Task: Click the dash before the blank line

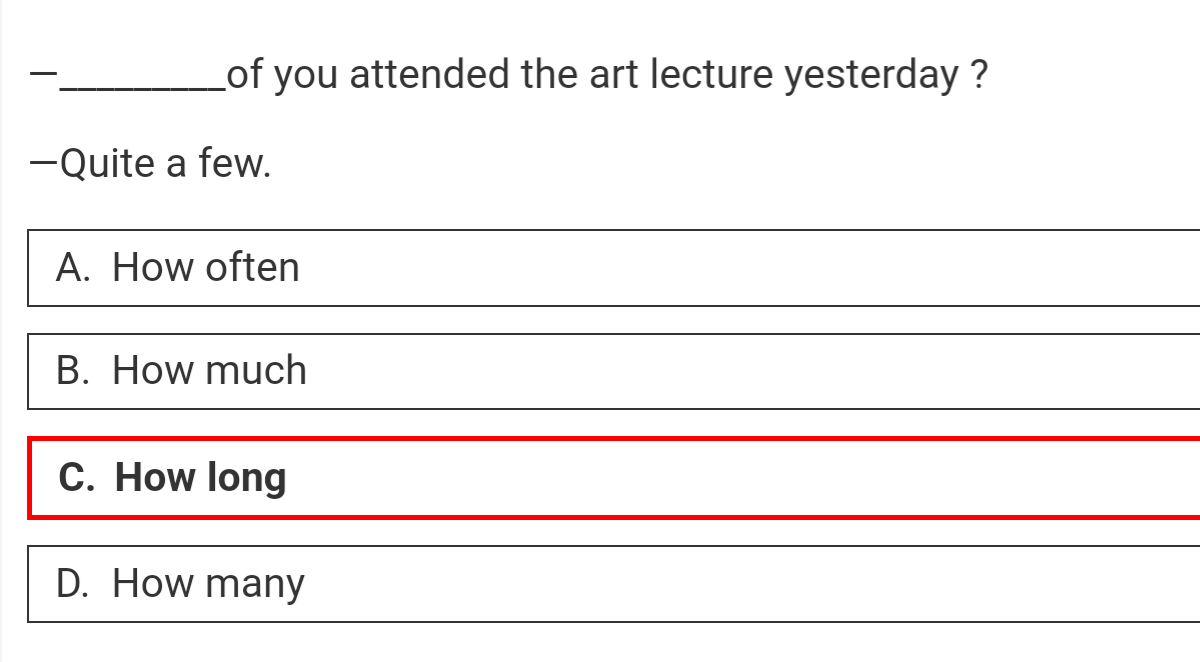Action: click(43, 75)
